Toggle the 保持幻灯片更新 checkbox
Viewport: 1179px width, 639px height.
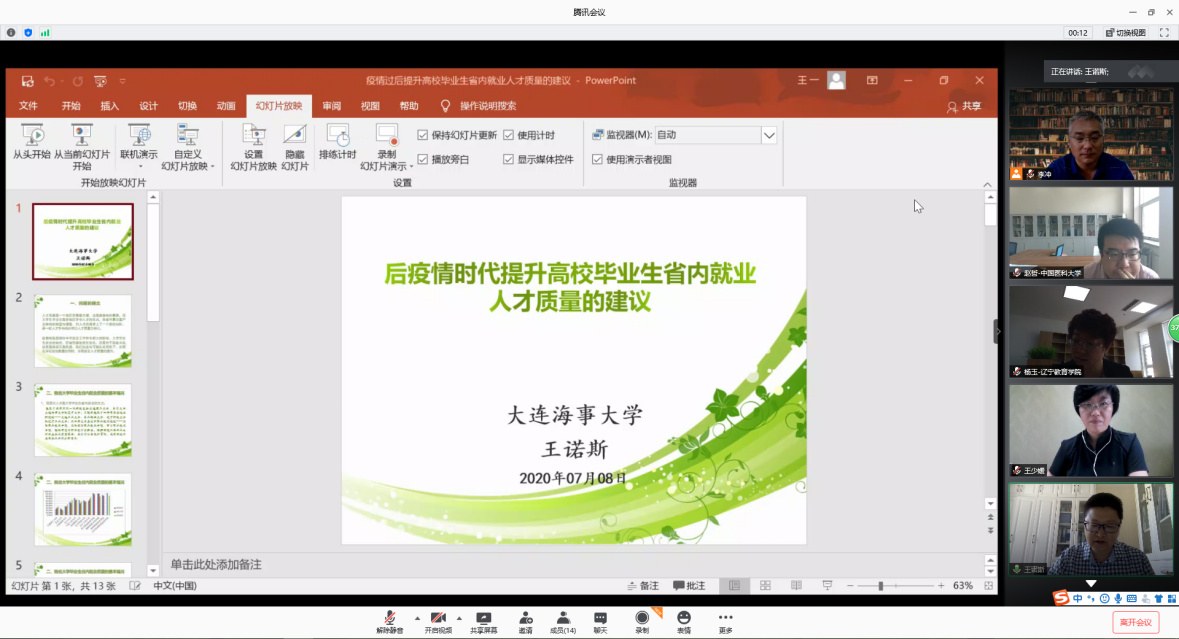tap(423, 135)
